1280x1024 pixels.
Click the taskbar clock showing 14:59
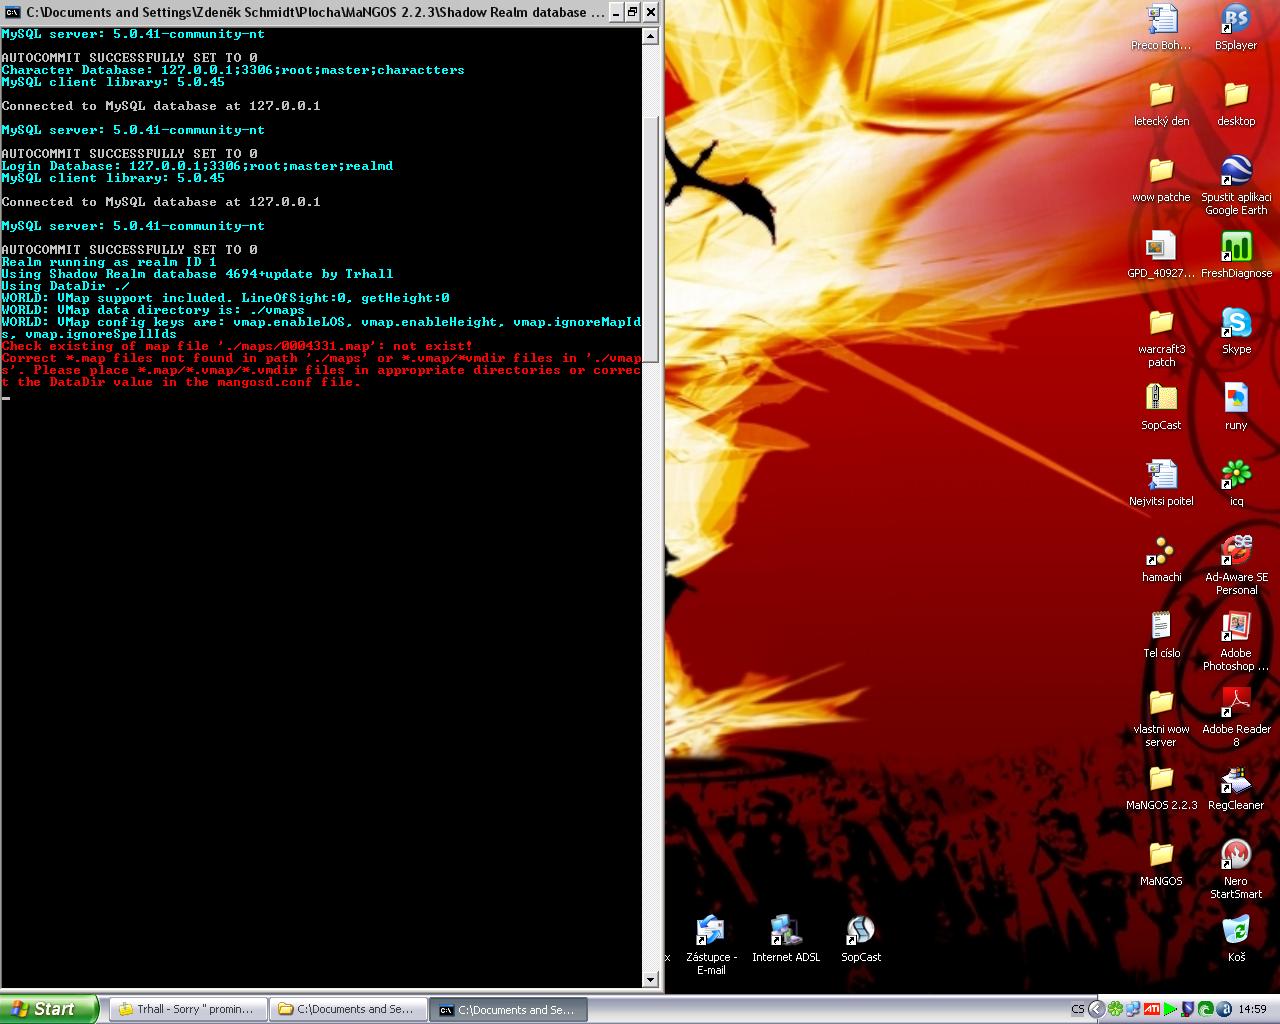pos(1252,1009)
